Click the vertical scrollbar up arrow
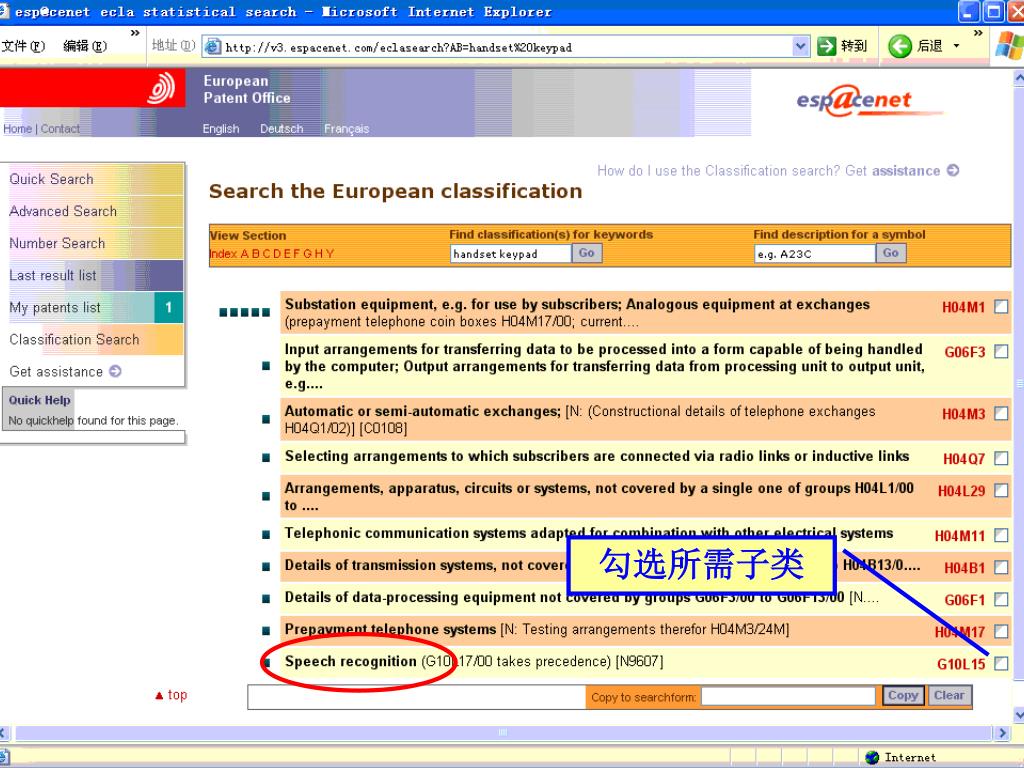The width and height of the screenshot is (1024, 768). coord(1018,78)
